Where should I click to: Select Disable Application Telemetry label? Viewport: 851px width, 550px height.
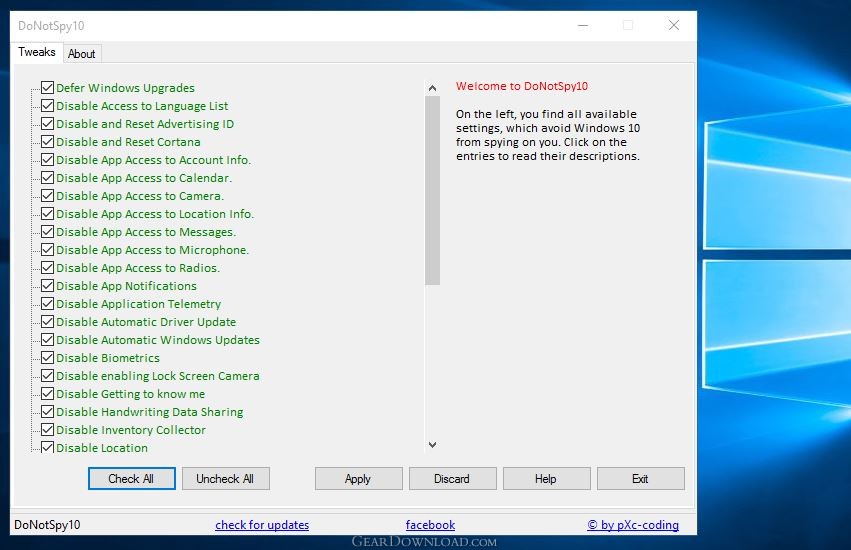tap(138, 304)
